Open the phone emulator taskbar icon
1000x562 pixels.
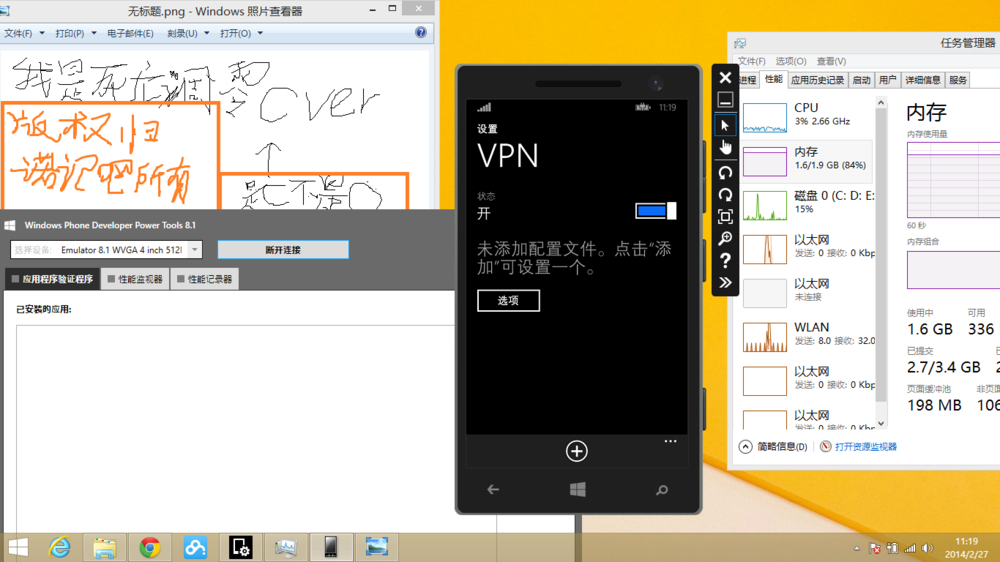pyautogui.click(x=331, y=547)
